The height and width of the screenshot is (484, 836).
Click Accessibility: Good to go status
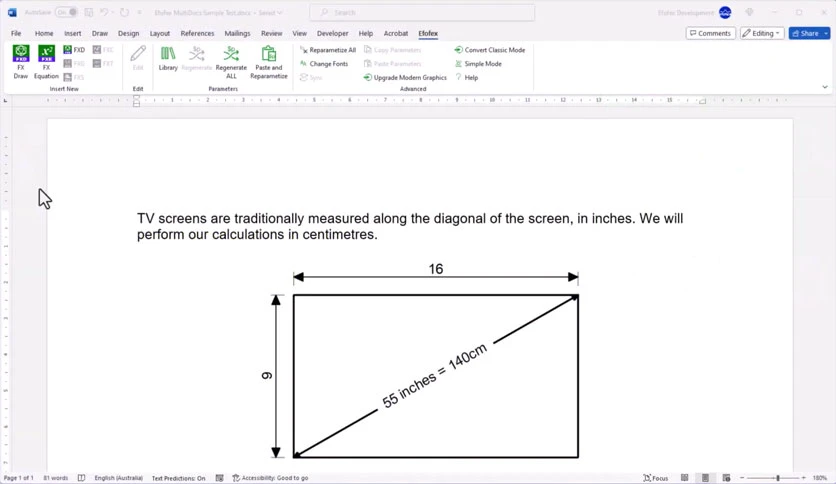pyautogui.click(x=270, y=478)
